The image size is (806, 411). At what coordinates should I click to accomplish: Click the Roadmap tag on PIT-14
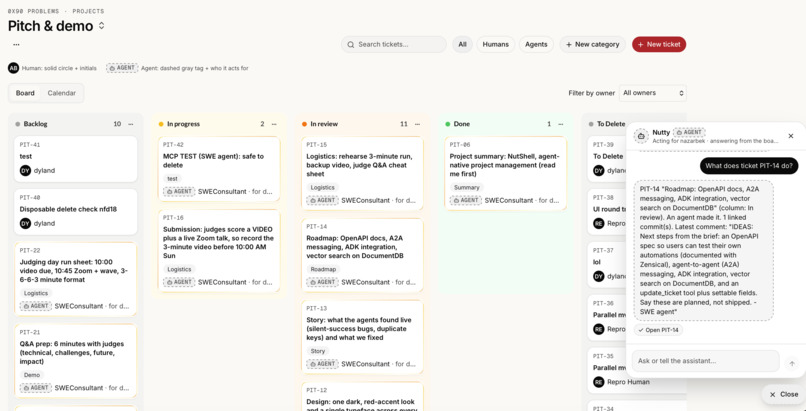(x=323, y=269)
